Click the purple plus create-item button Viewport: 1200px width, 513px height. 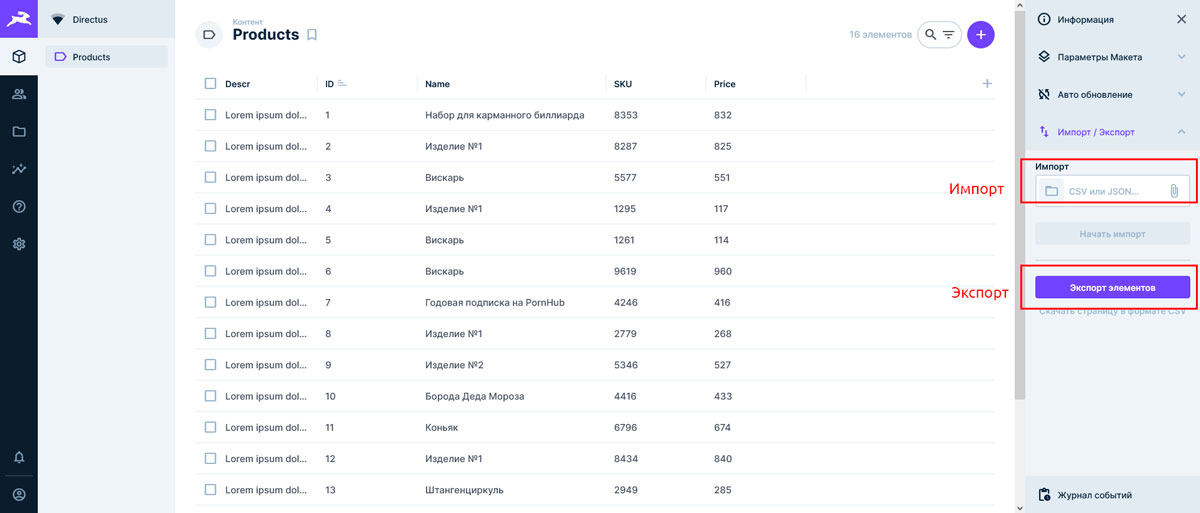coord(981,35)
